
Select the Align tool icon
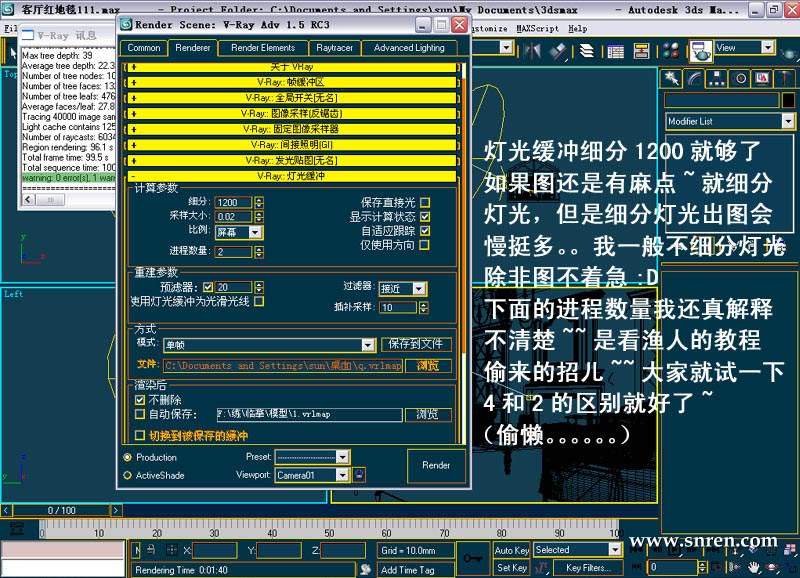coord(558,51)
